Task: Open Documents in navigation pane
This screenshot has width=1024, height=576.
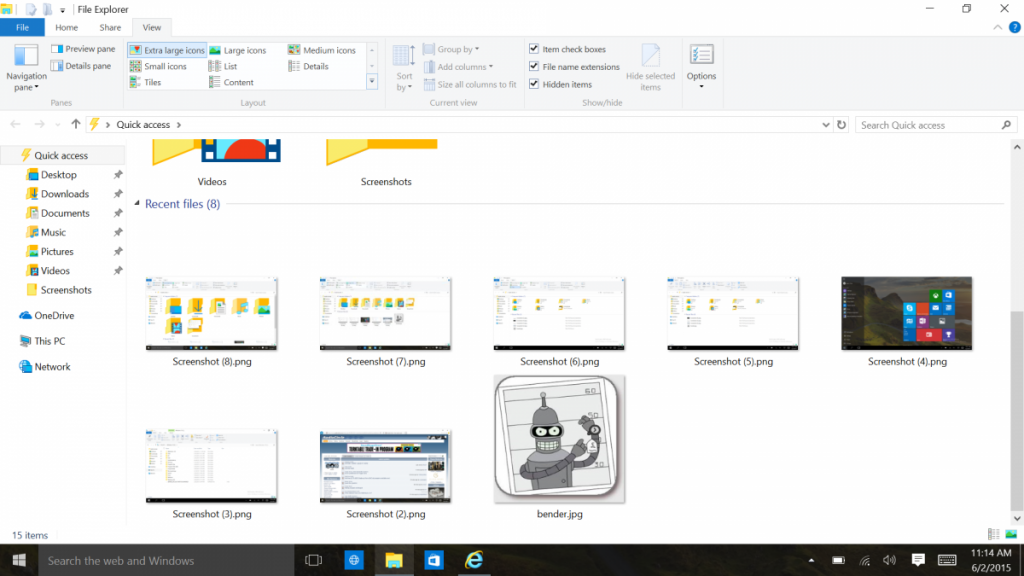Action: (x=64, y=213)
